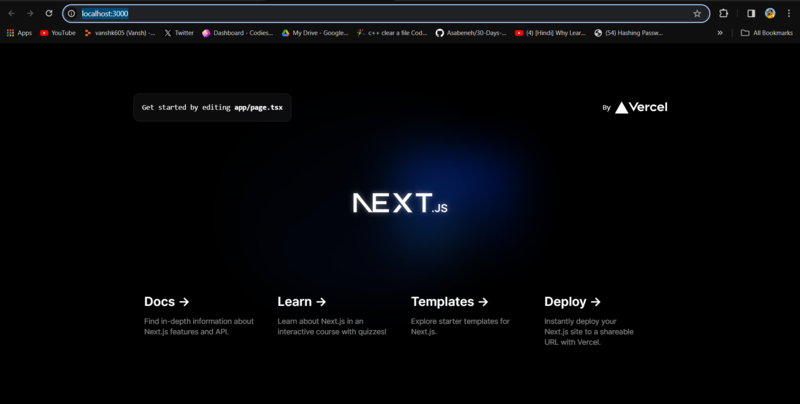Screen dimensions: 800x404
Task: Open the All Bookmarks folder
Action: tap(767, 33)
